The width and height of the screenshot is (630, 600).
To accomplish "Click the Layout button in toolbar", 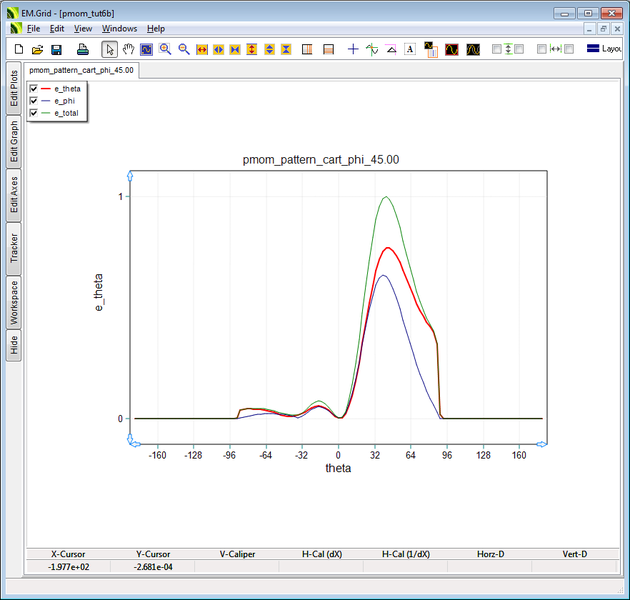I will [604, 49].
